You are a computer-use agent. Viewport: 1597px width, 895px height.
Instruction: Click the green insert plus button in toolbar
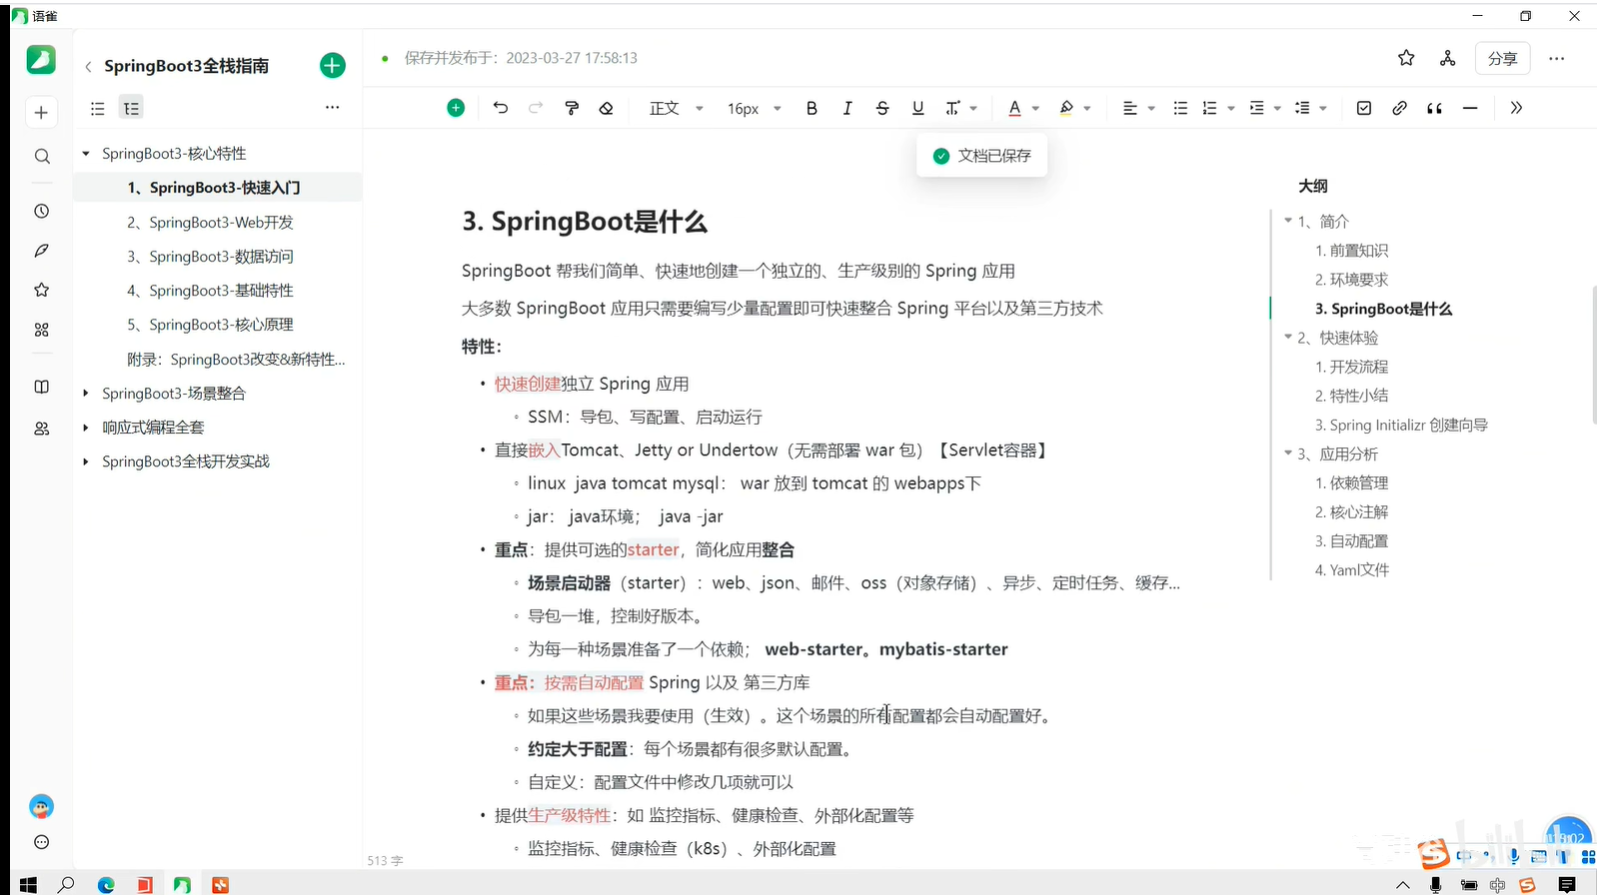pyautogui.click(x=455, y=108)
